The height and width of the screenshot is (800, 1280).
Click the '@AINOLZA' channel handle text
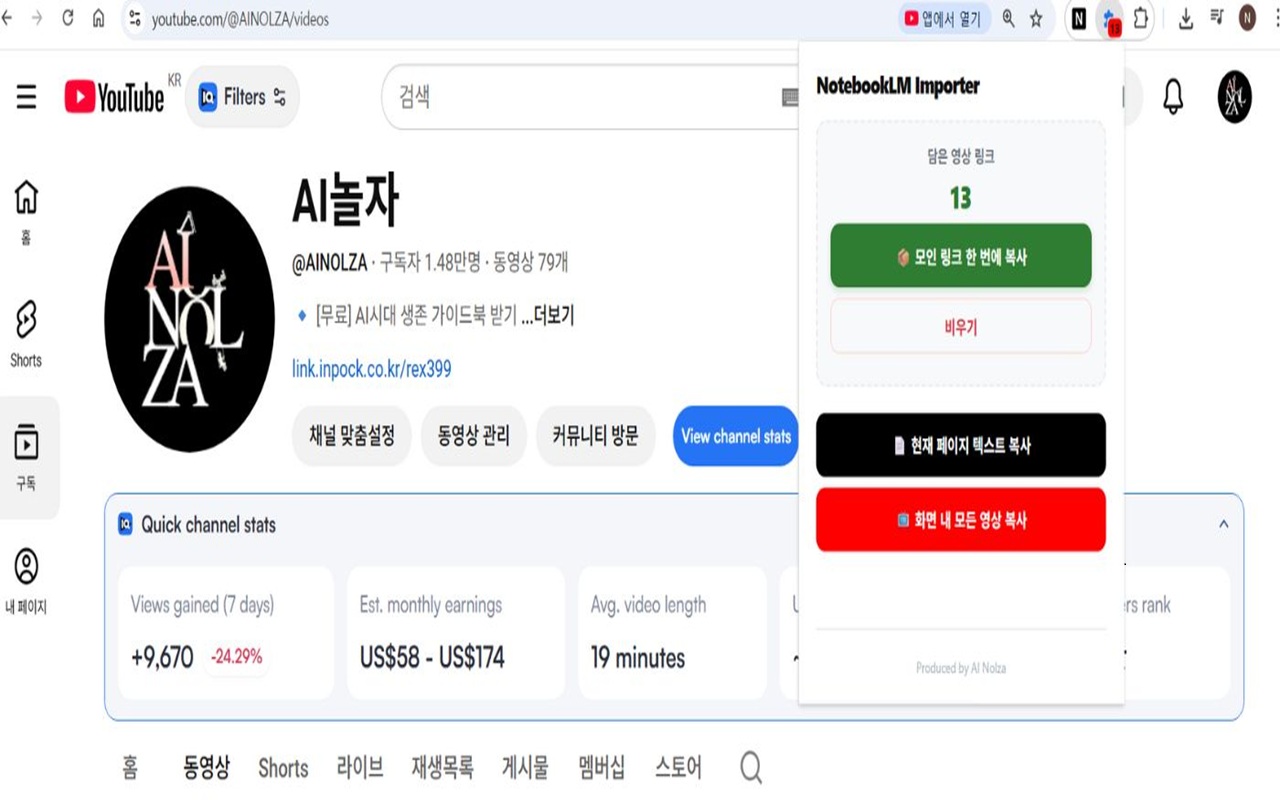329,263
